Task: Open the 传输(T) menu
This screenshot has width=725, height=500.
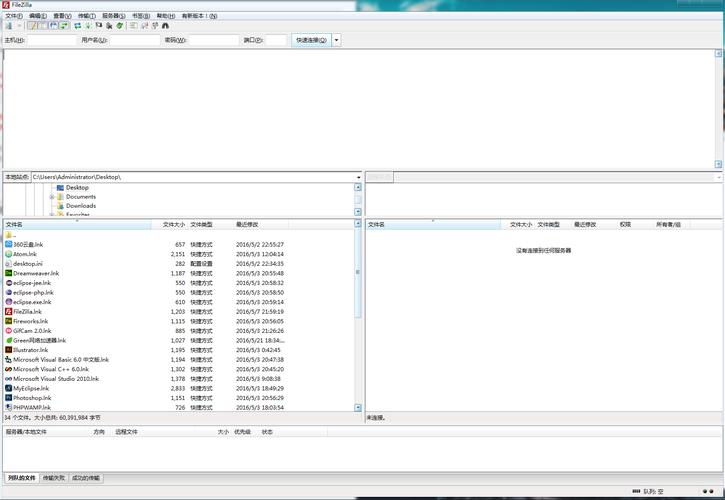Action: pyautogui.click(x=86, y=16)
